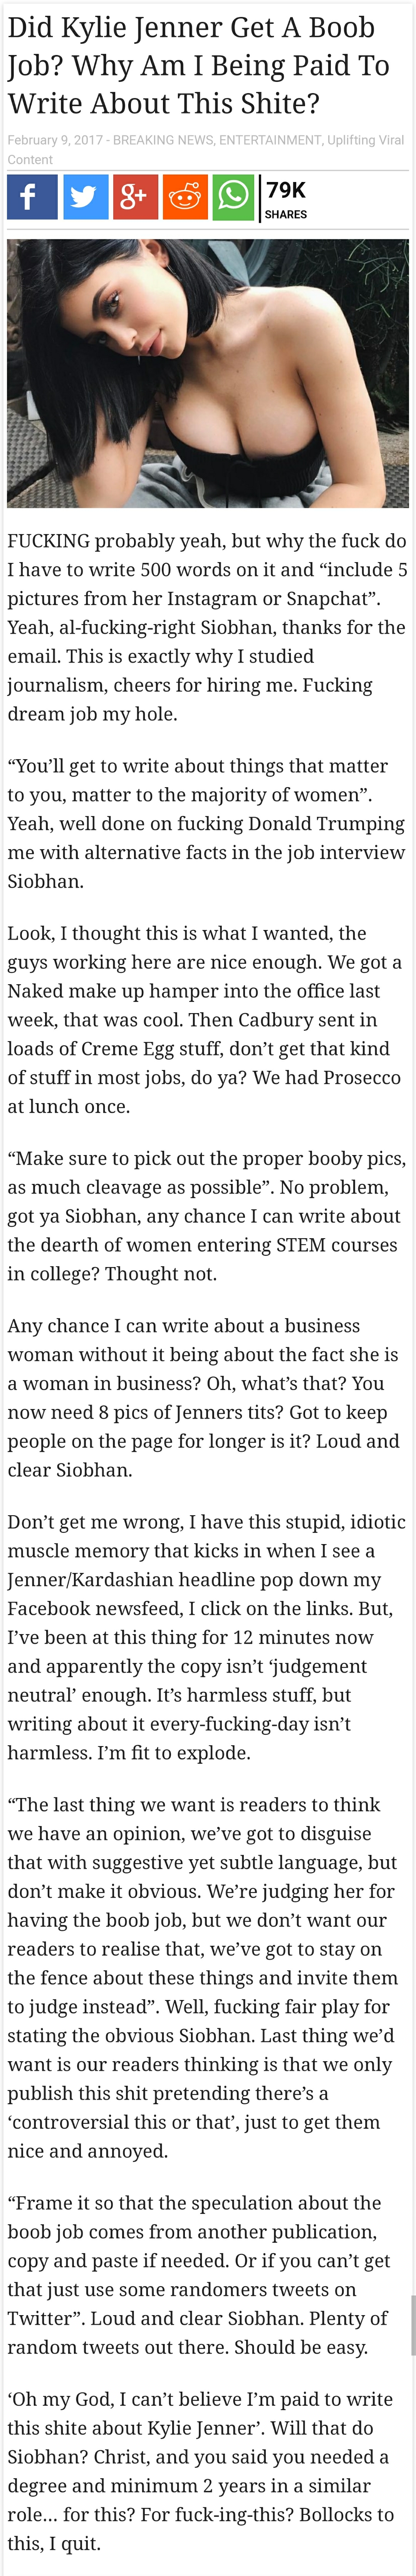Send the article through WhatsApp
Image resolution: width=416 pixels, height=2576 pixels.
(233, 197)
